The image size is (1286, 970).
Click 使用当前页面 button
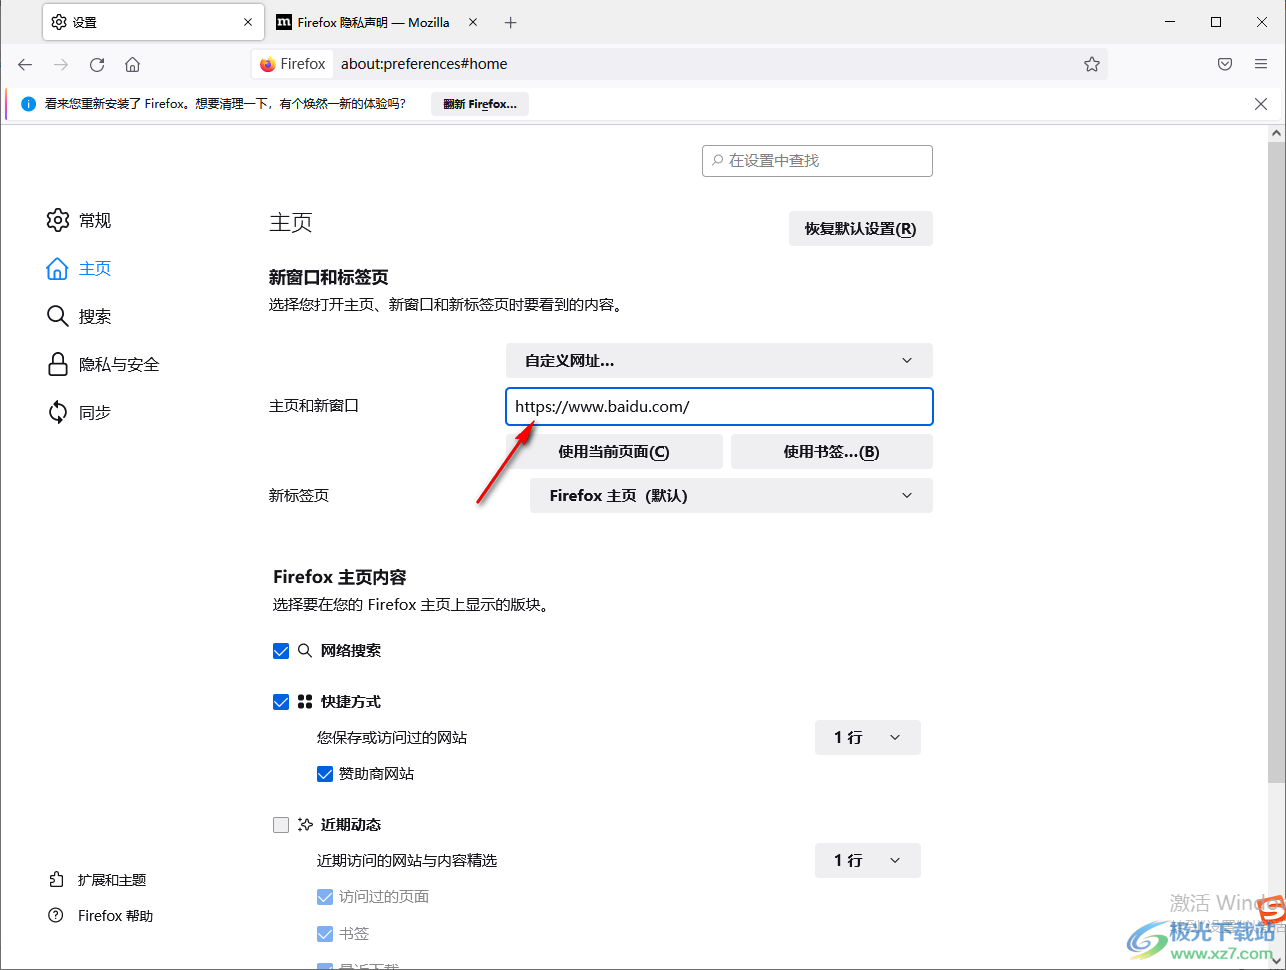614,452
